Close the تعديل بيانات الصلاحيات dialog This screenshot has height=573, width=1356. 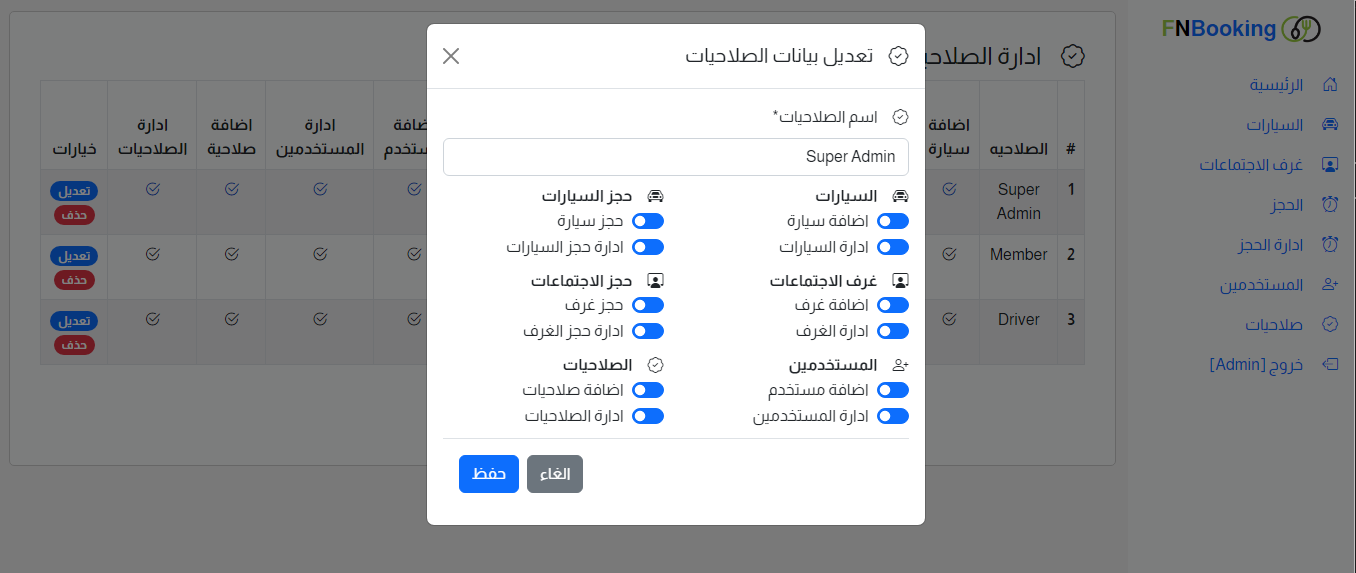pyautogui.click(x=451, y=56)
